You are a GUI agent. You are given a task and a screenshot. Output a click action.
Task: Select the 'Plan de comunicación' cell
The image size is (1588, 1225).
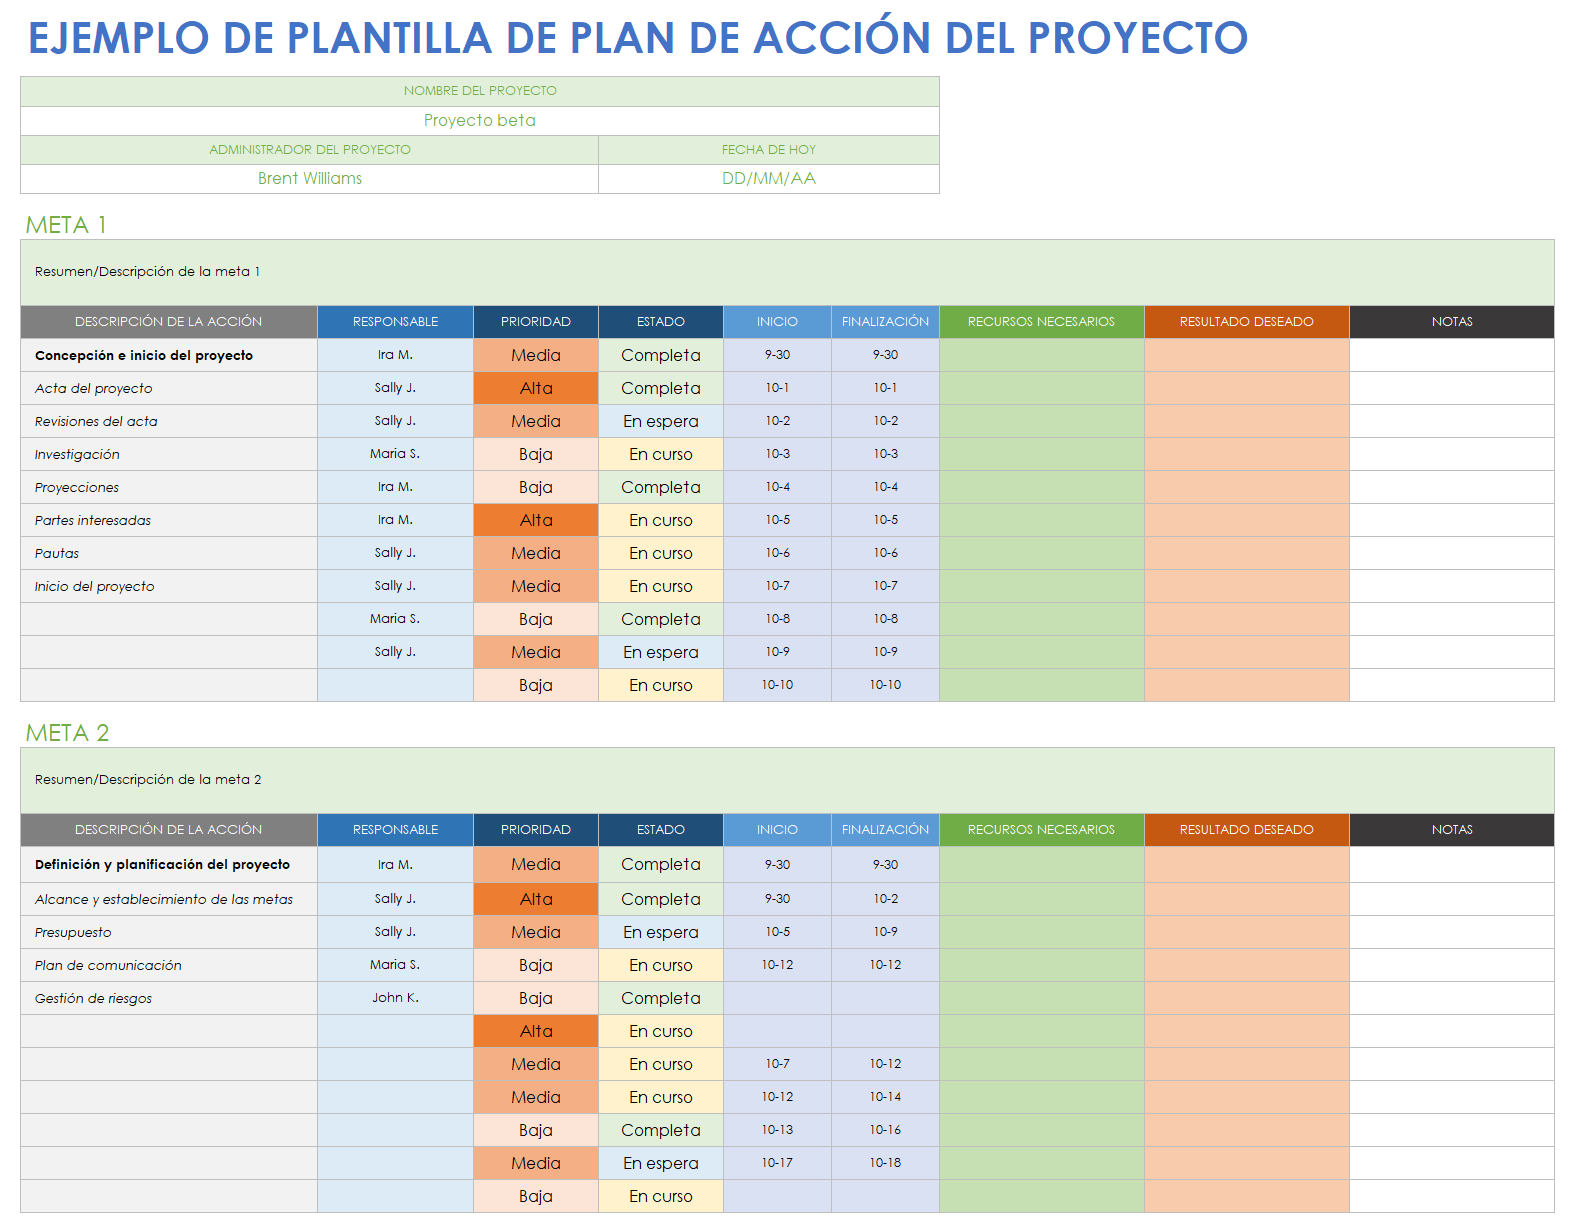[169, 965]
